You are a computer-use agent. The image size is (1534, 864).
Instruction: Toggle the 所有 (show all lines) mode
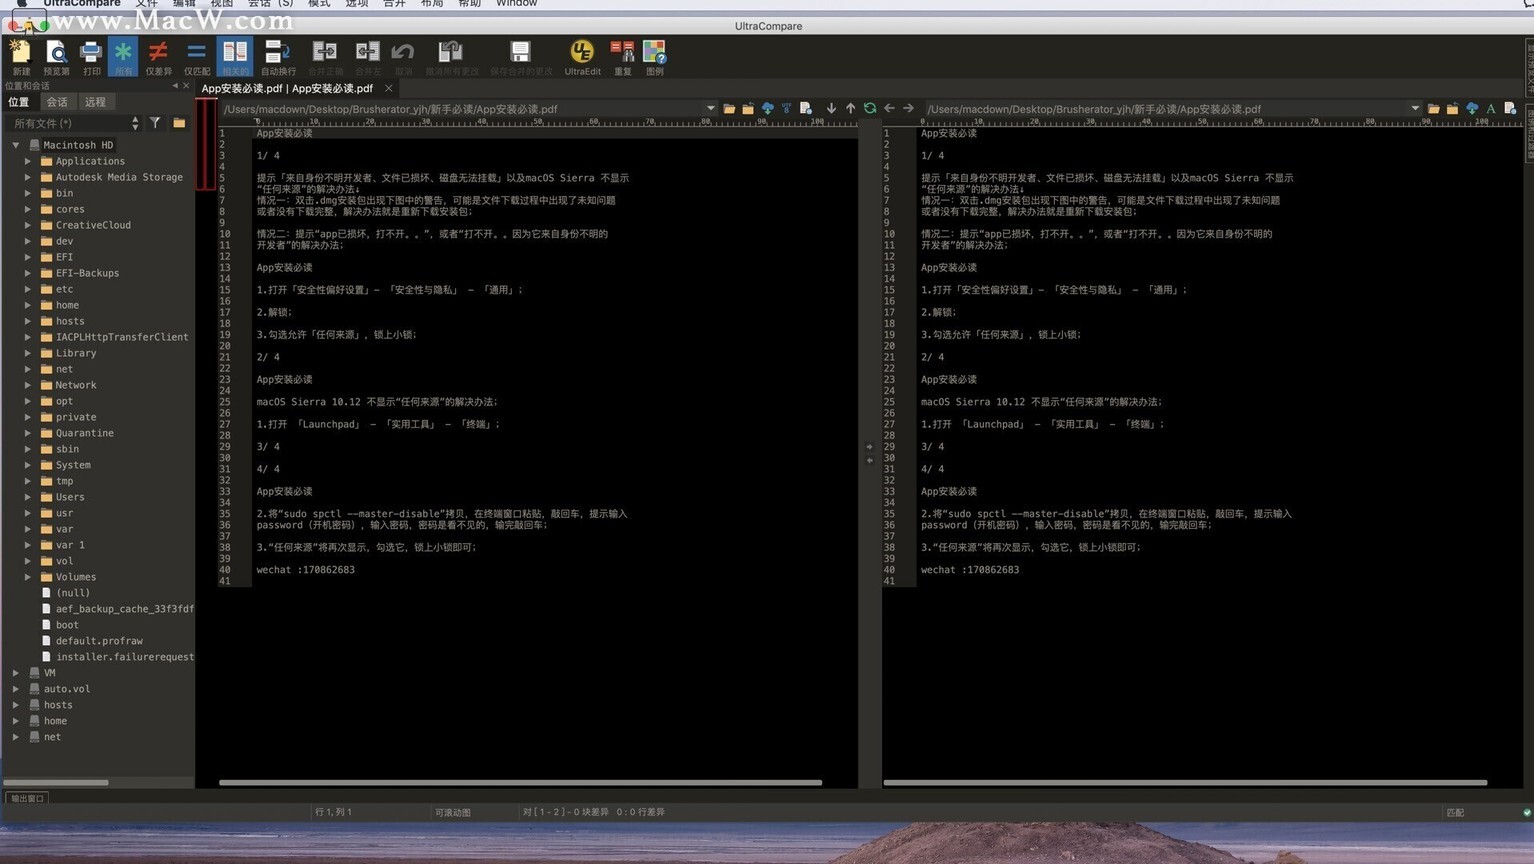click(x=123, y=56)
